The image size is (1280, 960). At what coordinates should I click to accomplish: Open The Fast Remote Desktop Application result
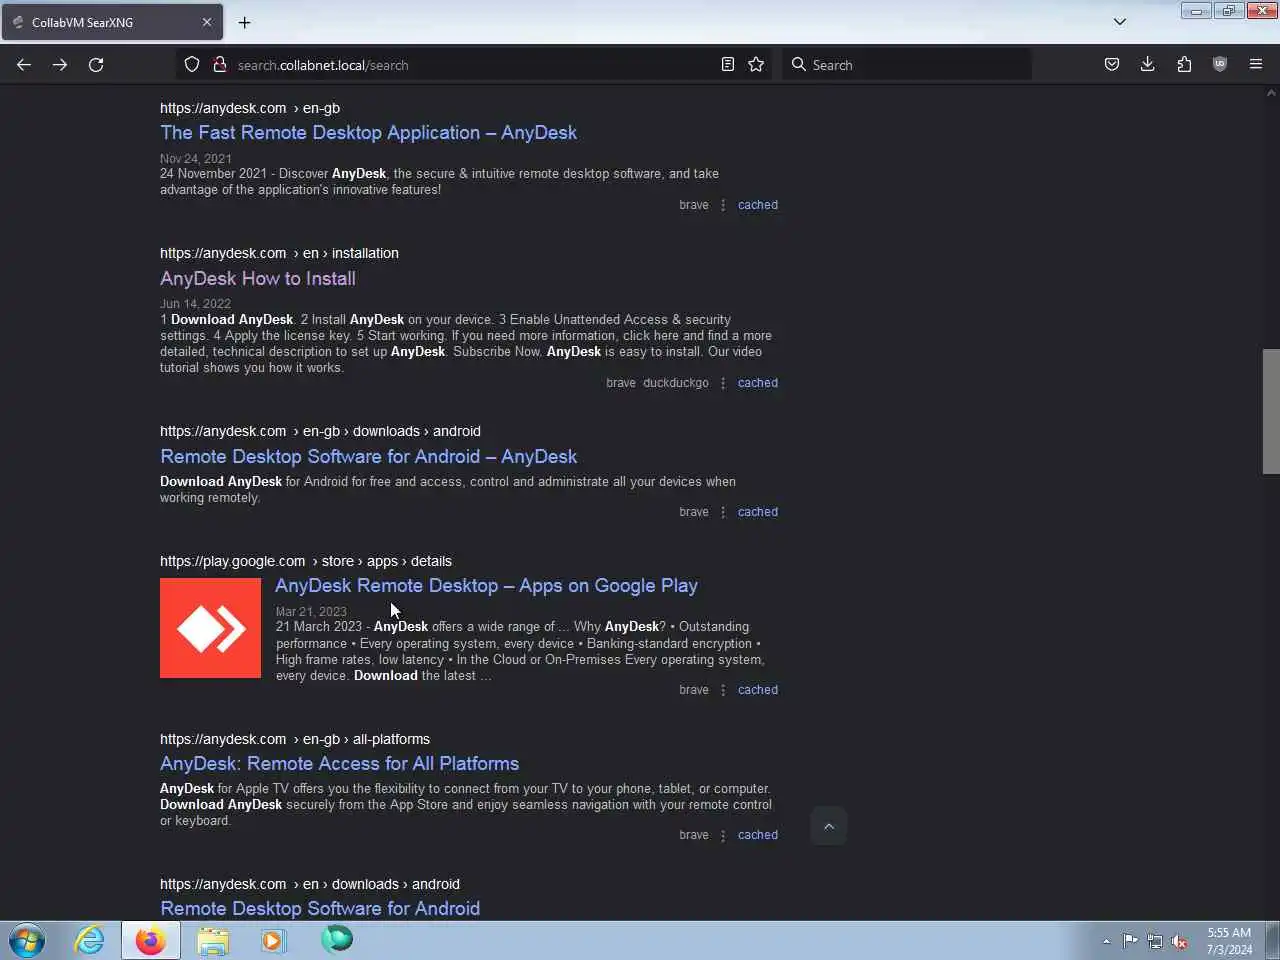(x=368, y=133)
